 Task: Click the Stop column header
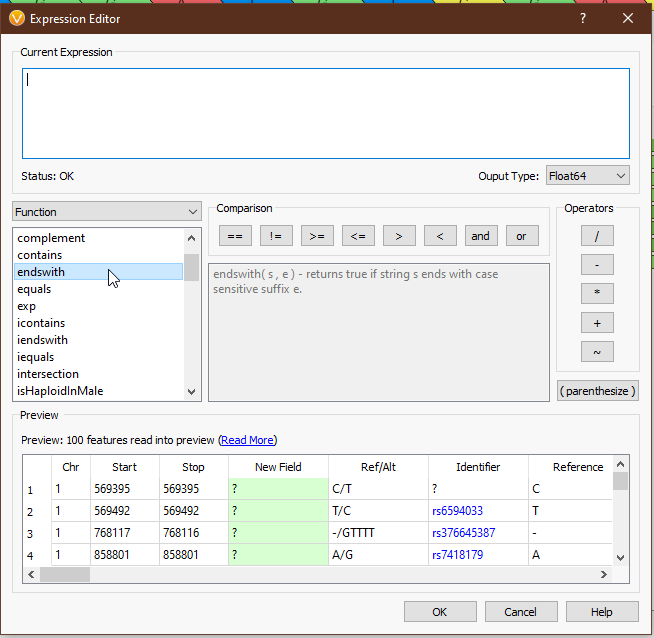point(193,467)
